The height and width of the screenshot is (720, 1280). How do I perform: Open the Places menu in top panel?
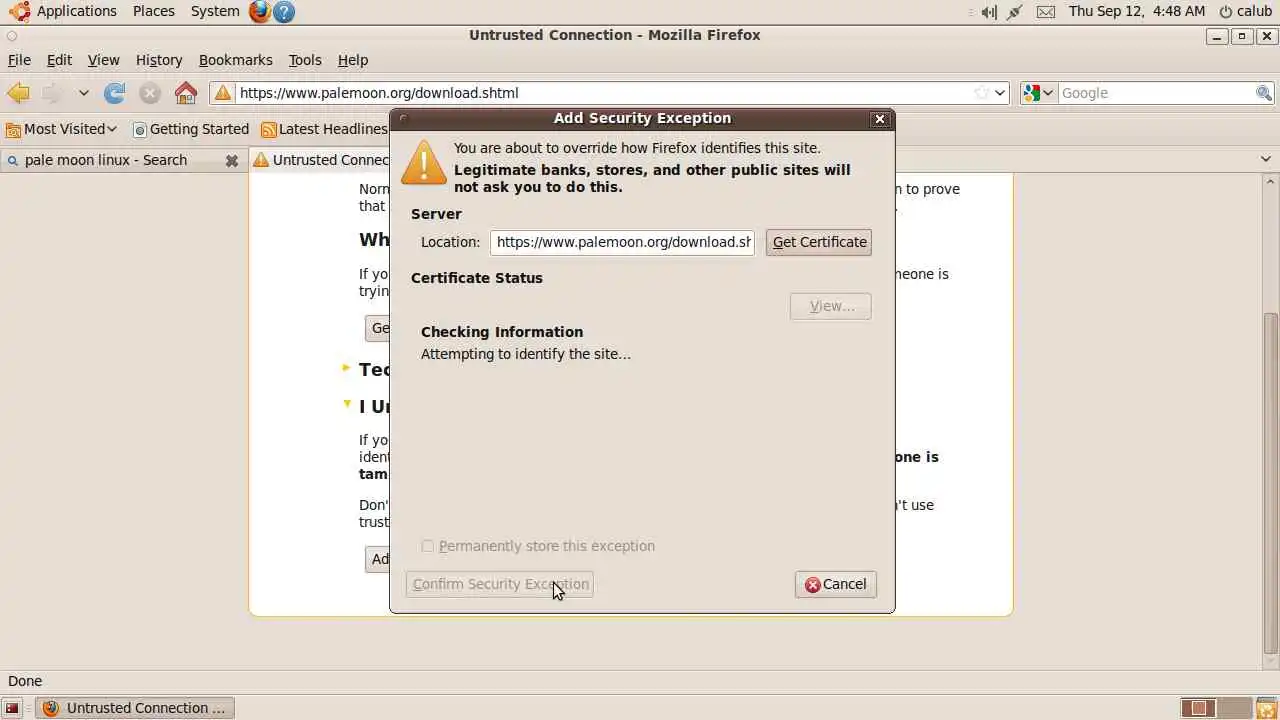coord(154,11)
